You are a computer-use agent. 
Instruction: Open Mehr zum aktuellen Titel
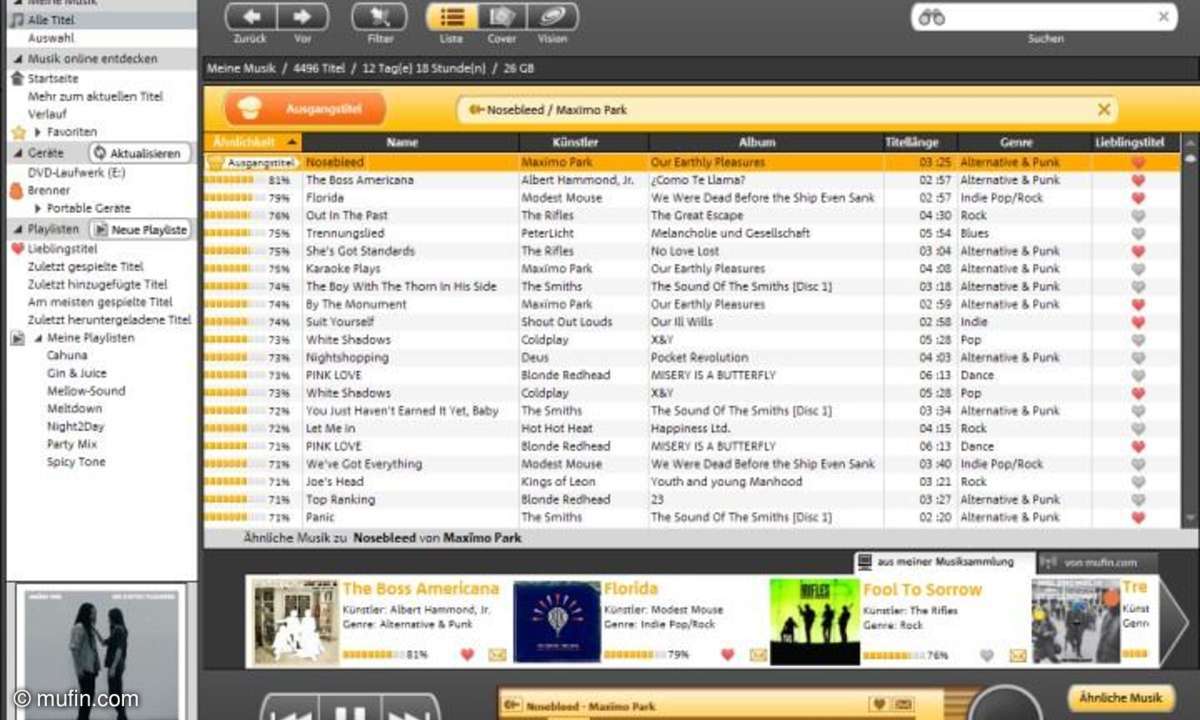[95, 96]
